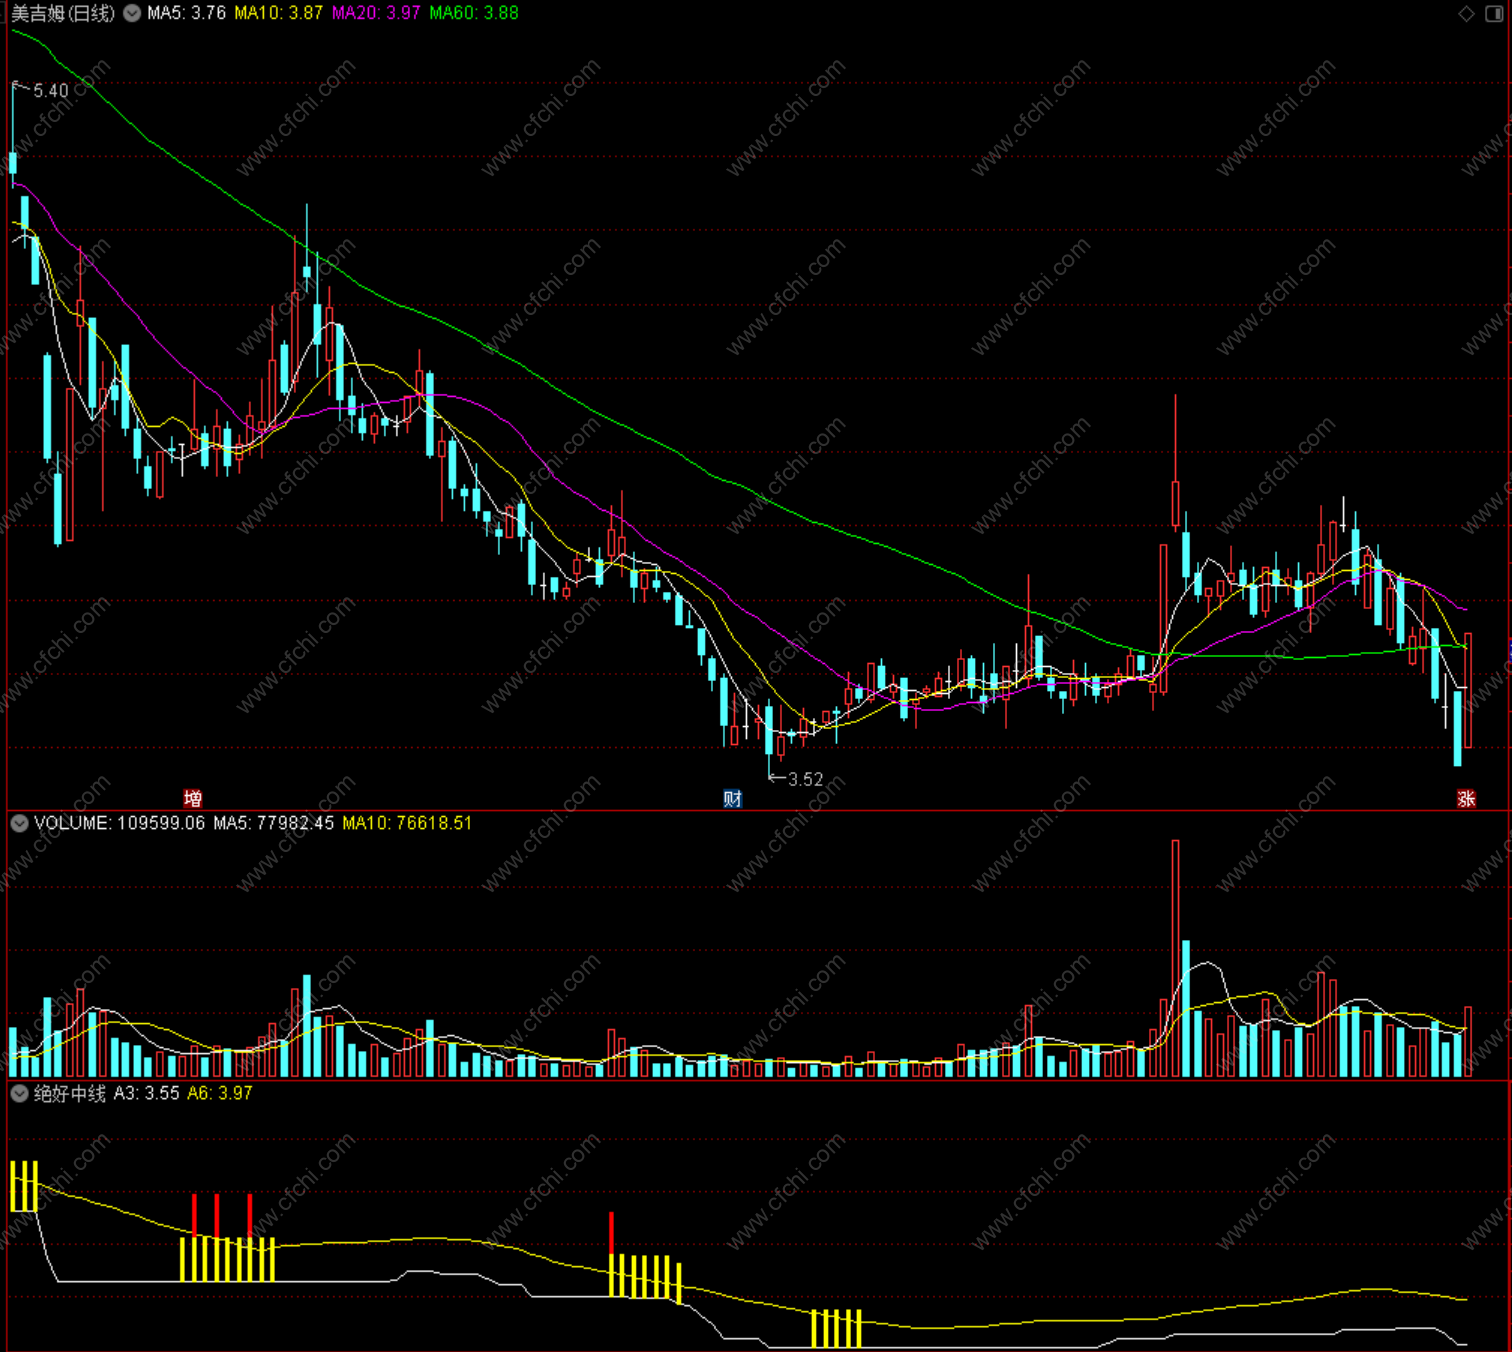
Task: Click the volume MA10: 76618.51 label
Action: [x=407, y=823]
